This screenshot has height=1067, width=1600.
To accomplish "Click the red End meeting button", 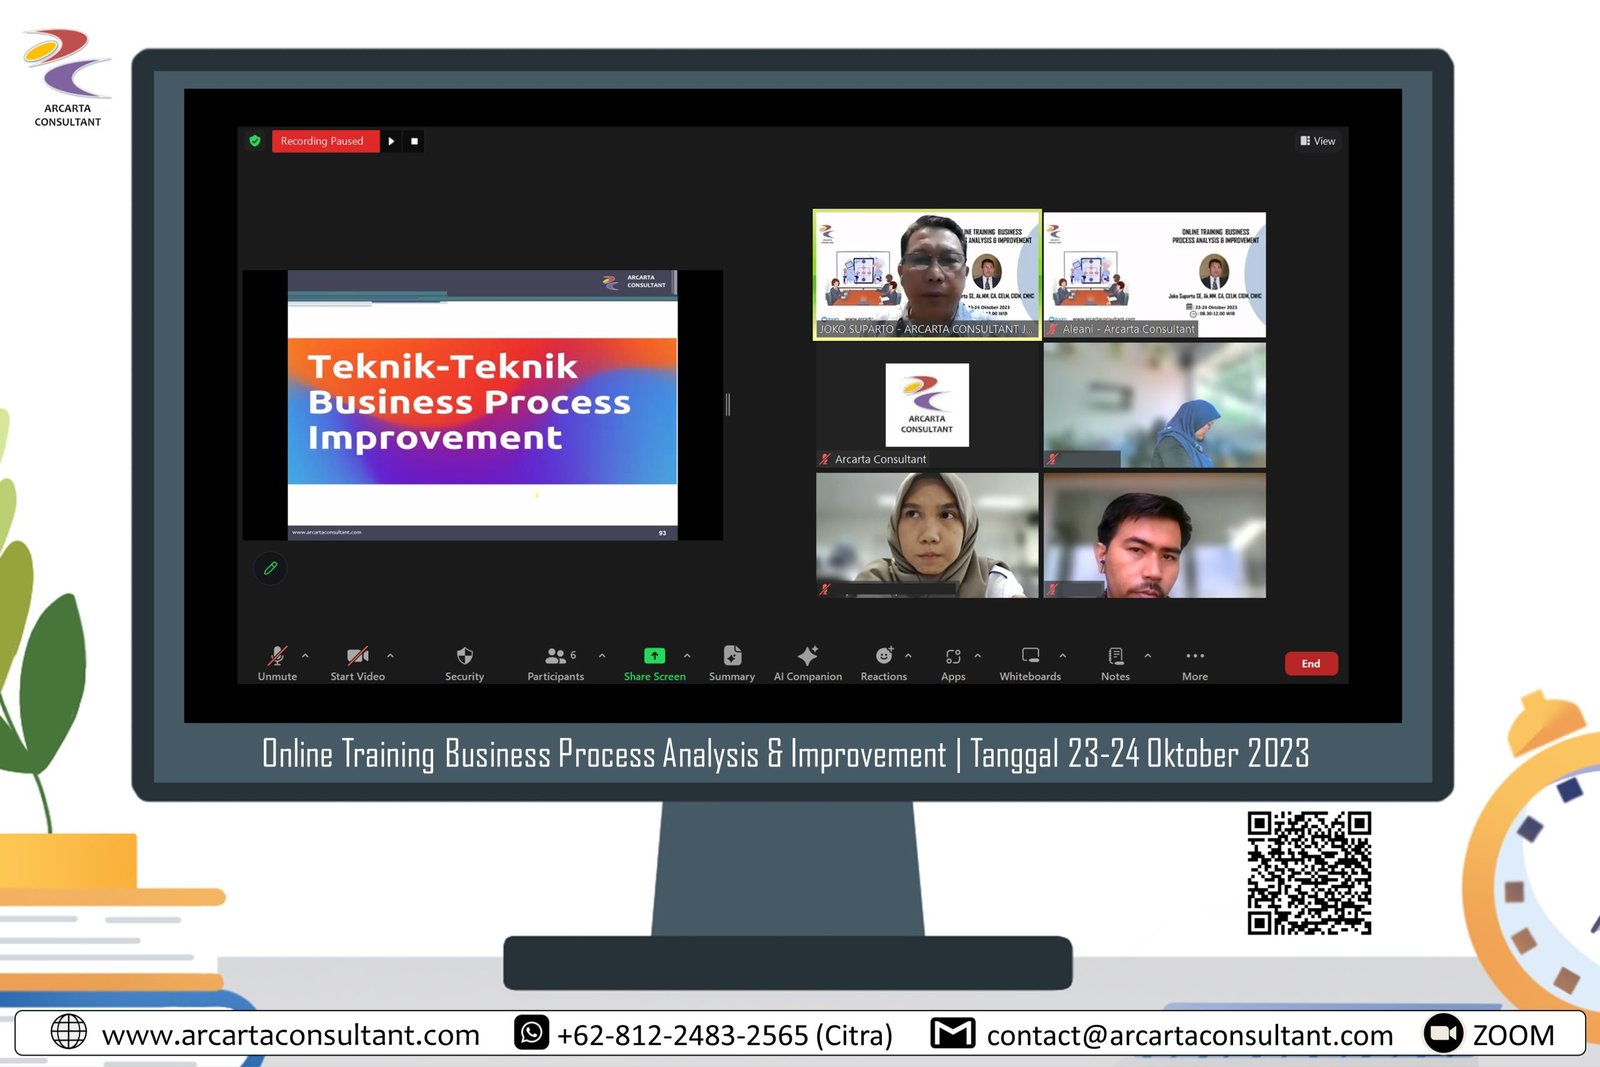I will [1310, 663].
